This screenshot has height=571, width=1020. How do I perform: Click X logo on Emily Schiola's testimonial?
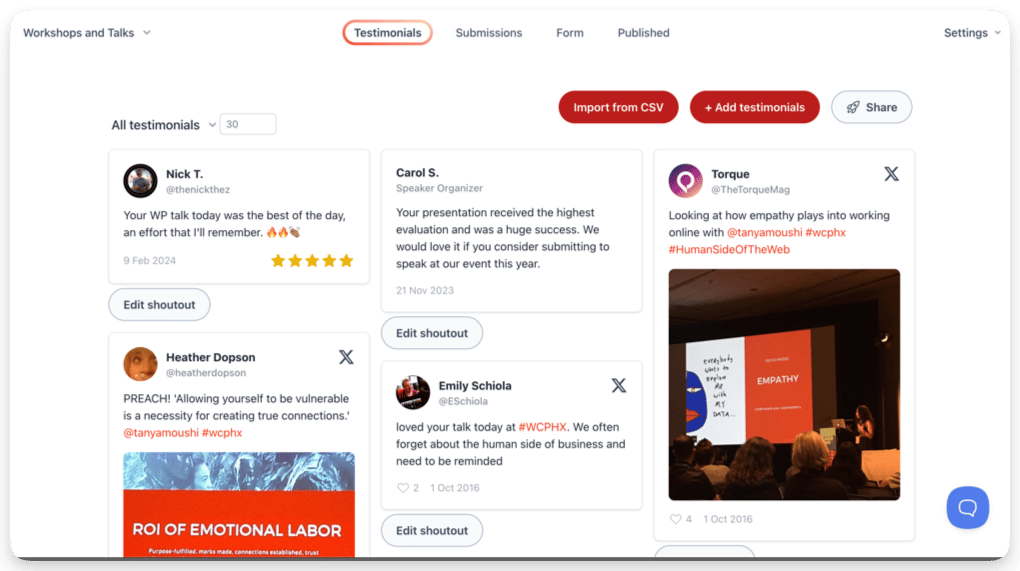(x=619, y=386)
